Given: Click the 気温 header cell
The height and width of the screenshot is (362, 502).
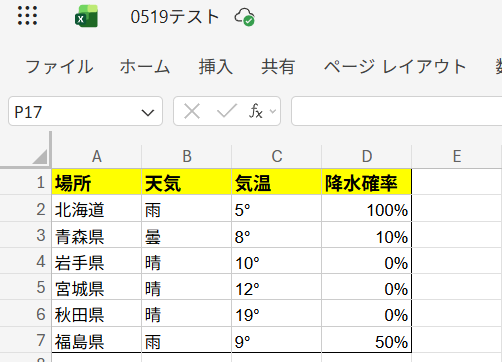Looking at the screenshot, I should click(277, 182).
